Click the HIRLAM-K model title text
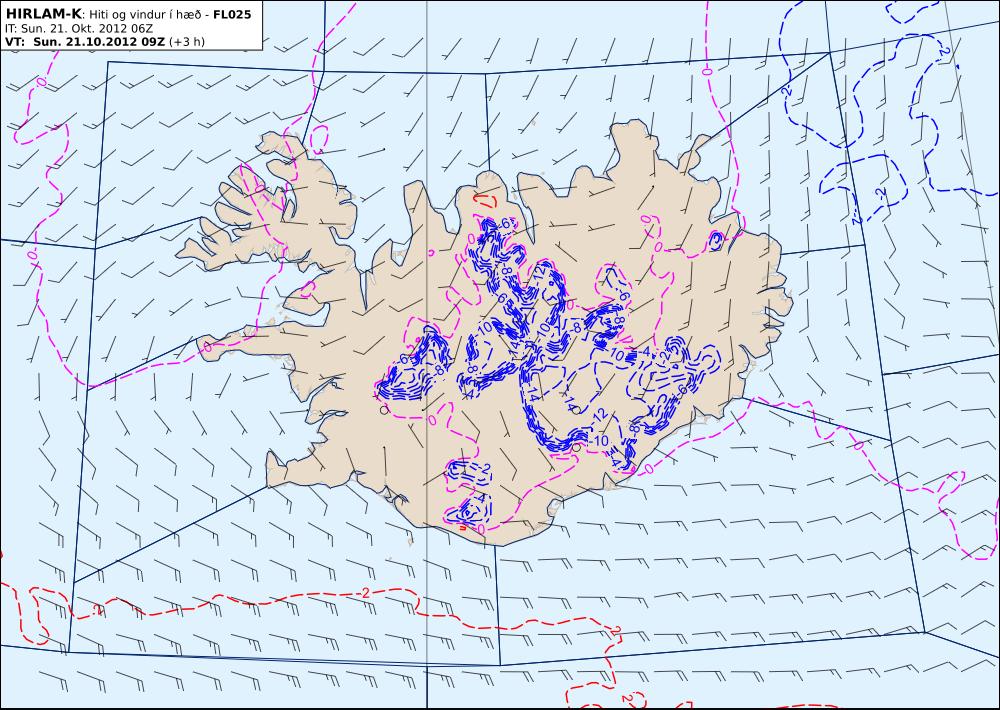 [x=44, y=14]
